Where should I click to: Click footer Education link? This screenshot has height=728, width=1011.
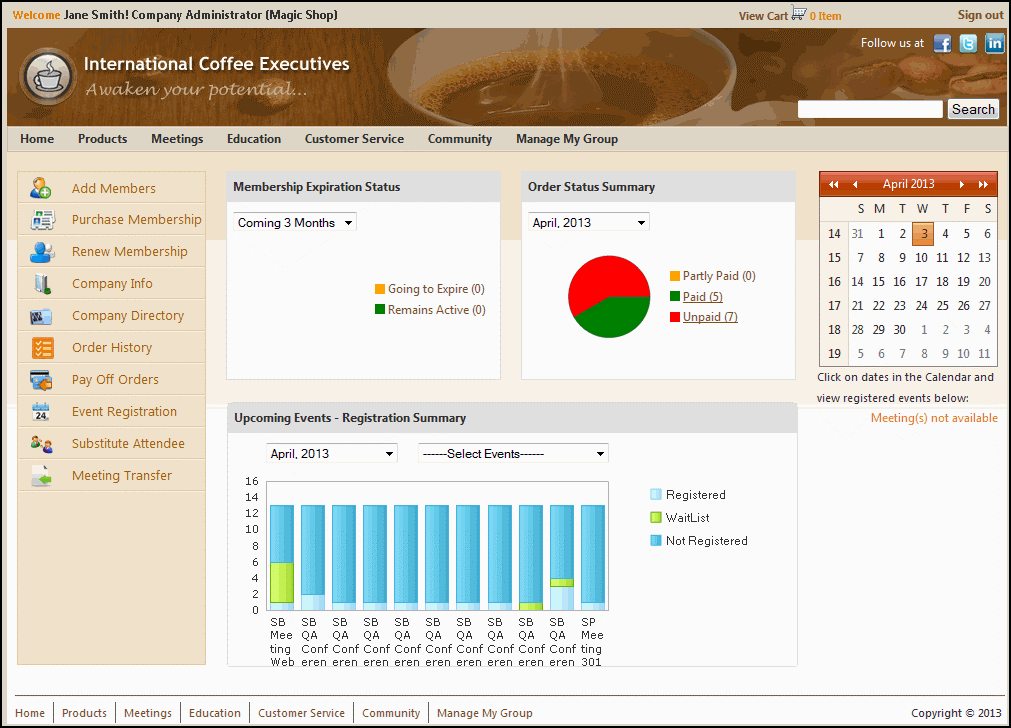[215, 713]
